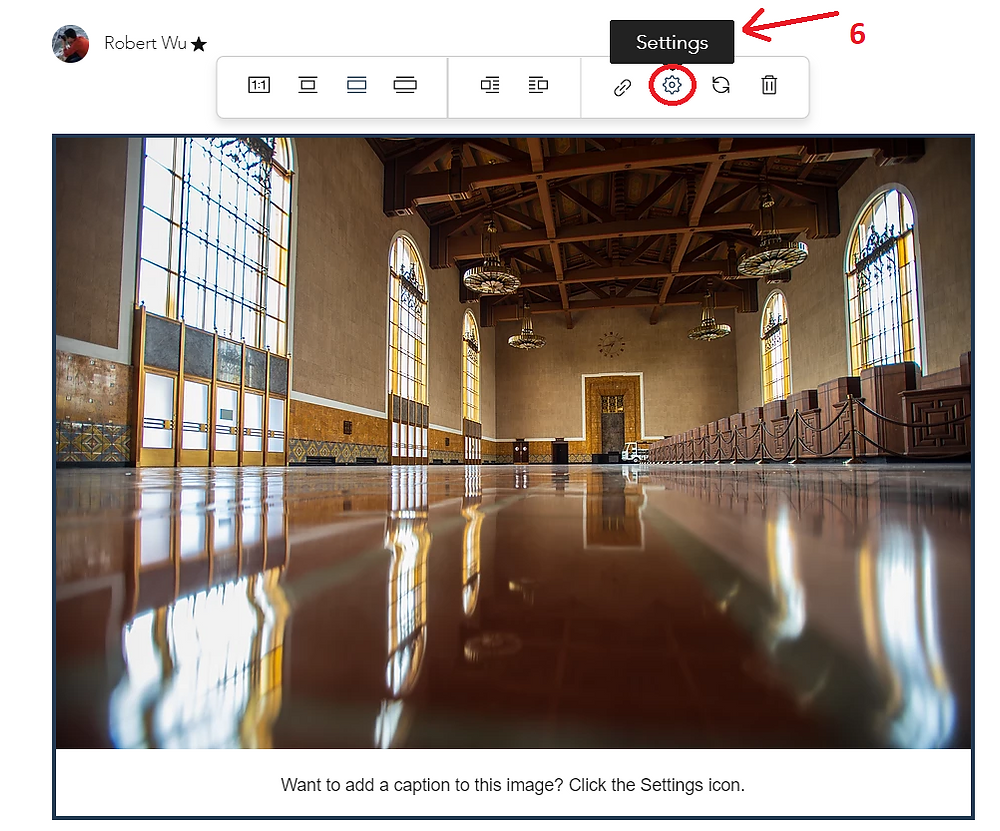Select the caption text below the image
This screenshot has height=831, width=1000.
click(x=513, y=784)
